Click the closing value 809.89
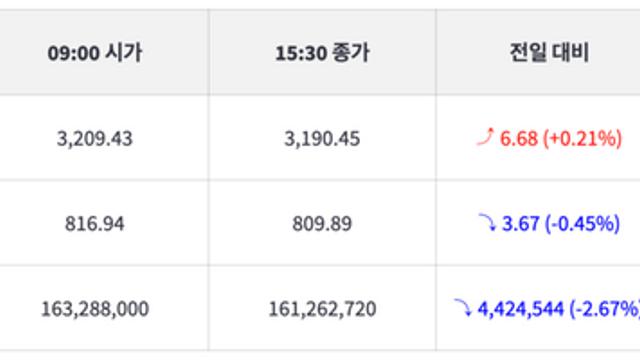Image resolution: width=640 pixels, height=360 pixels. click(322, 224)
